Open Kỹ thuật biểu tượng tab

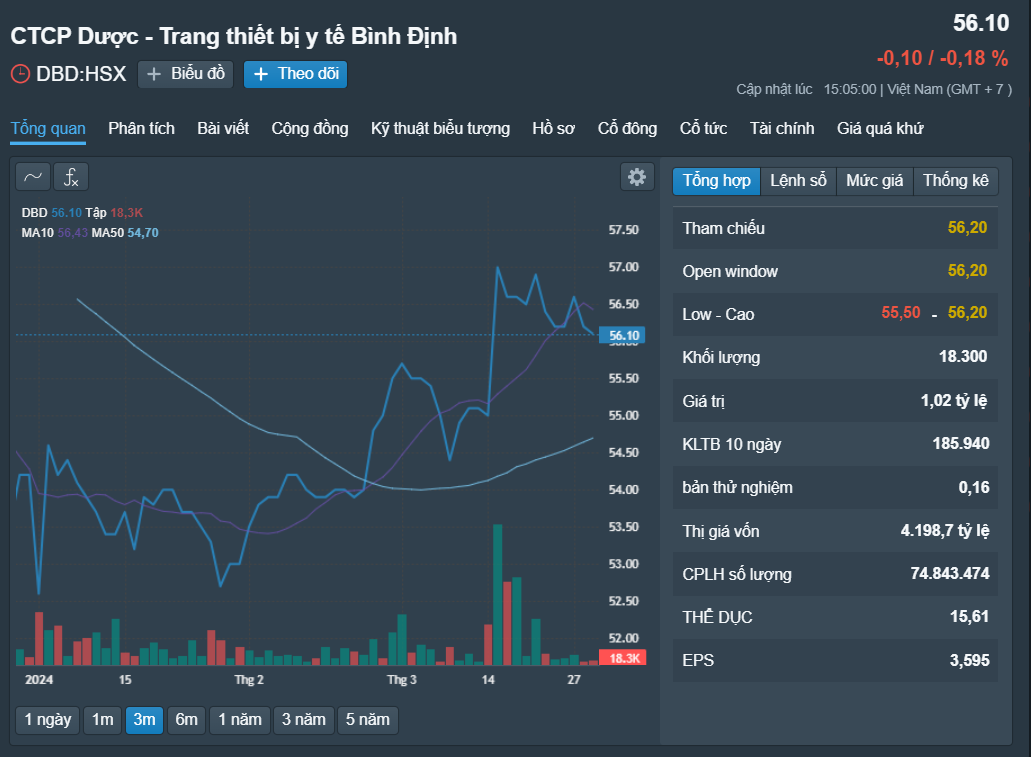[441, 128]
